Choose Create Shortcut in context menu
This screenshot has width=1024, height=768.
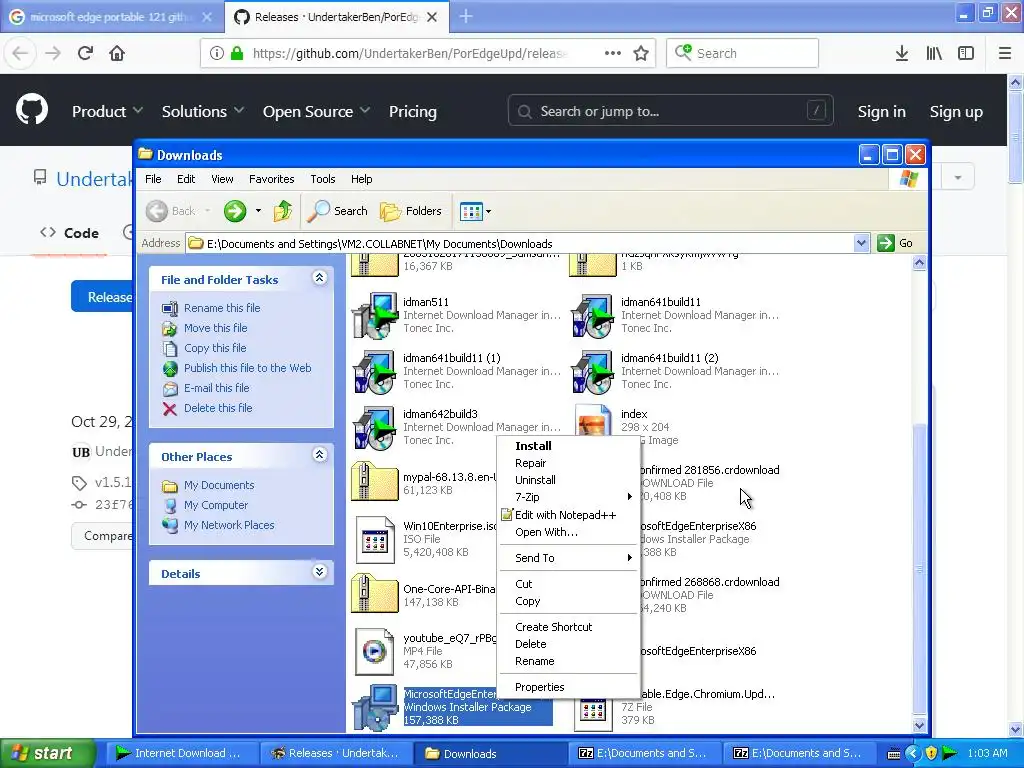click(567, 627)
